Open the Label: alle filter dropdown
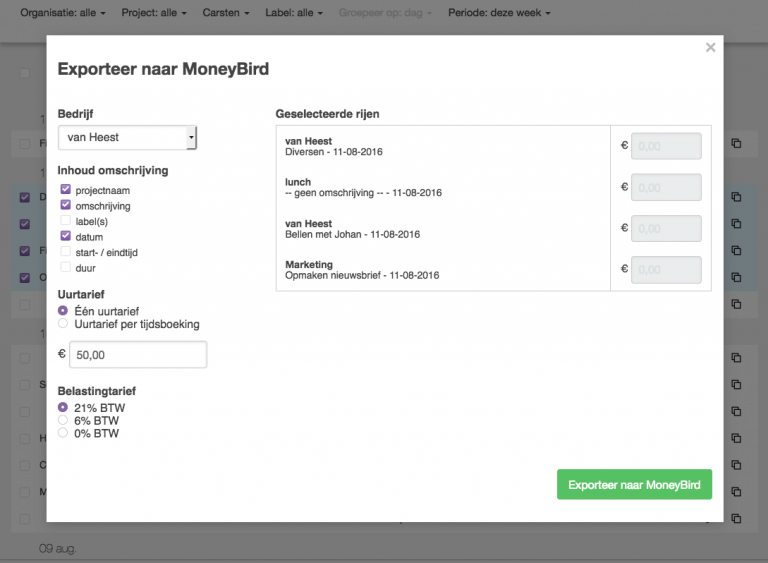This screenshot has height=563, width=768. point(294,13)
